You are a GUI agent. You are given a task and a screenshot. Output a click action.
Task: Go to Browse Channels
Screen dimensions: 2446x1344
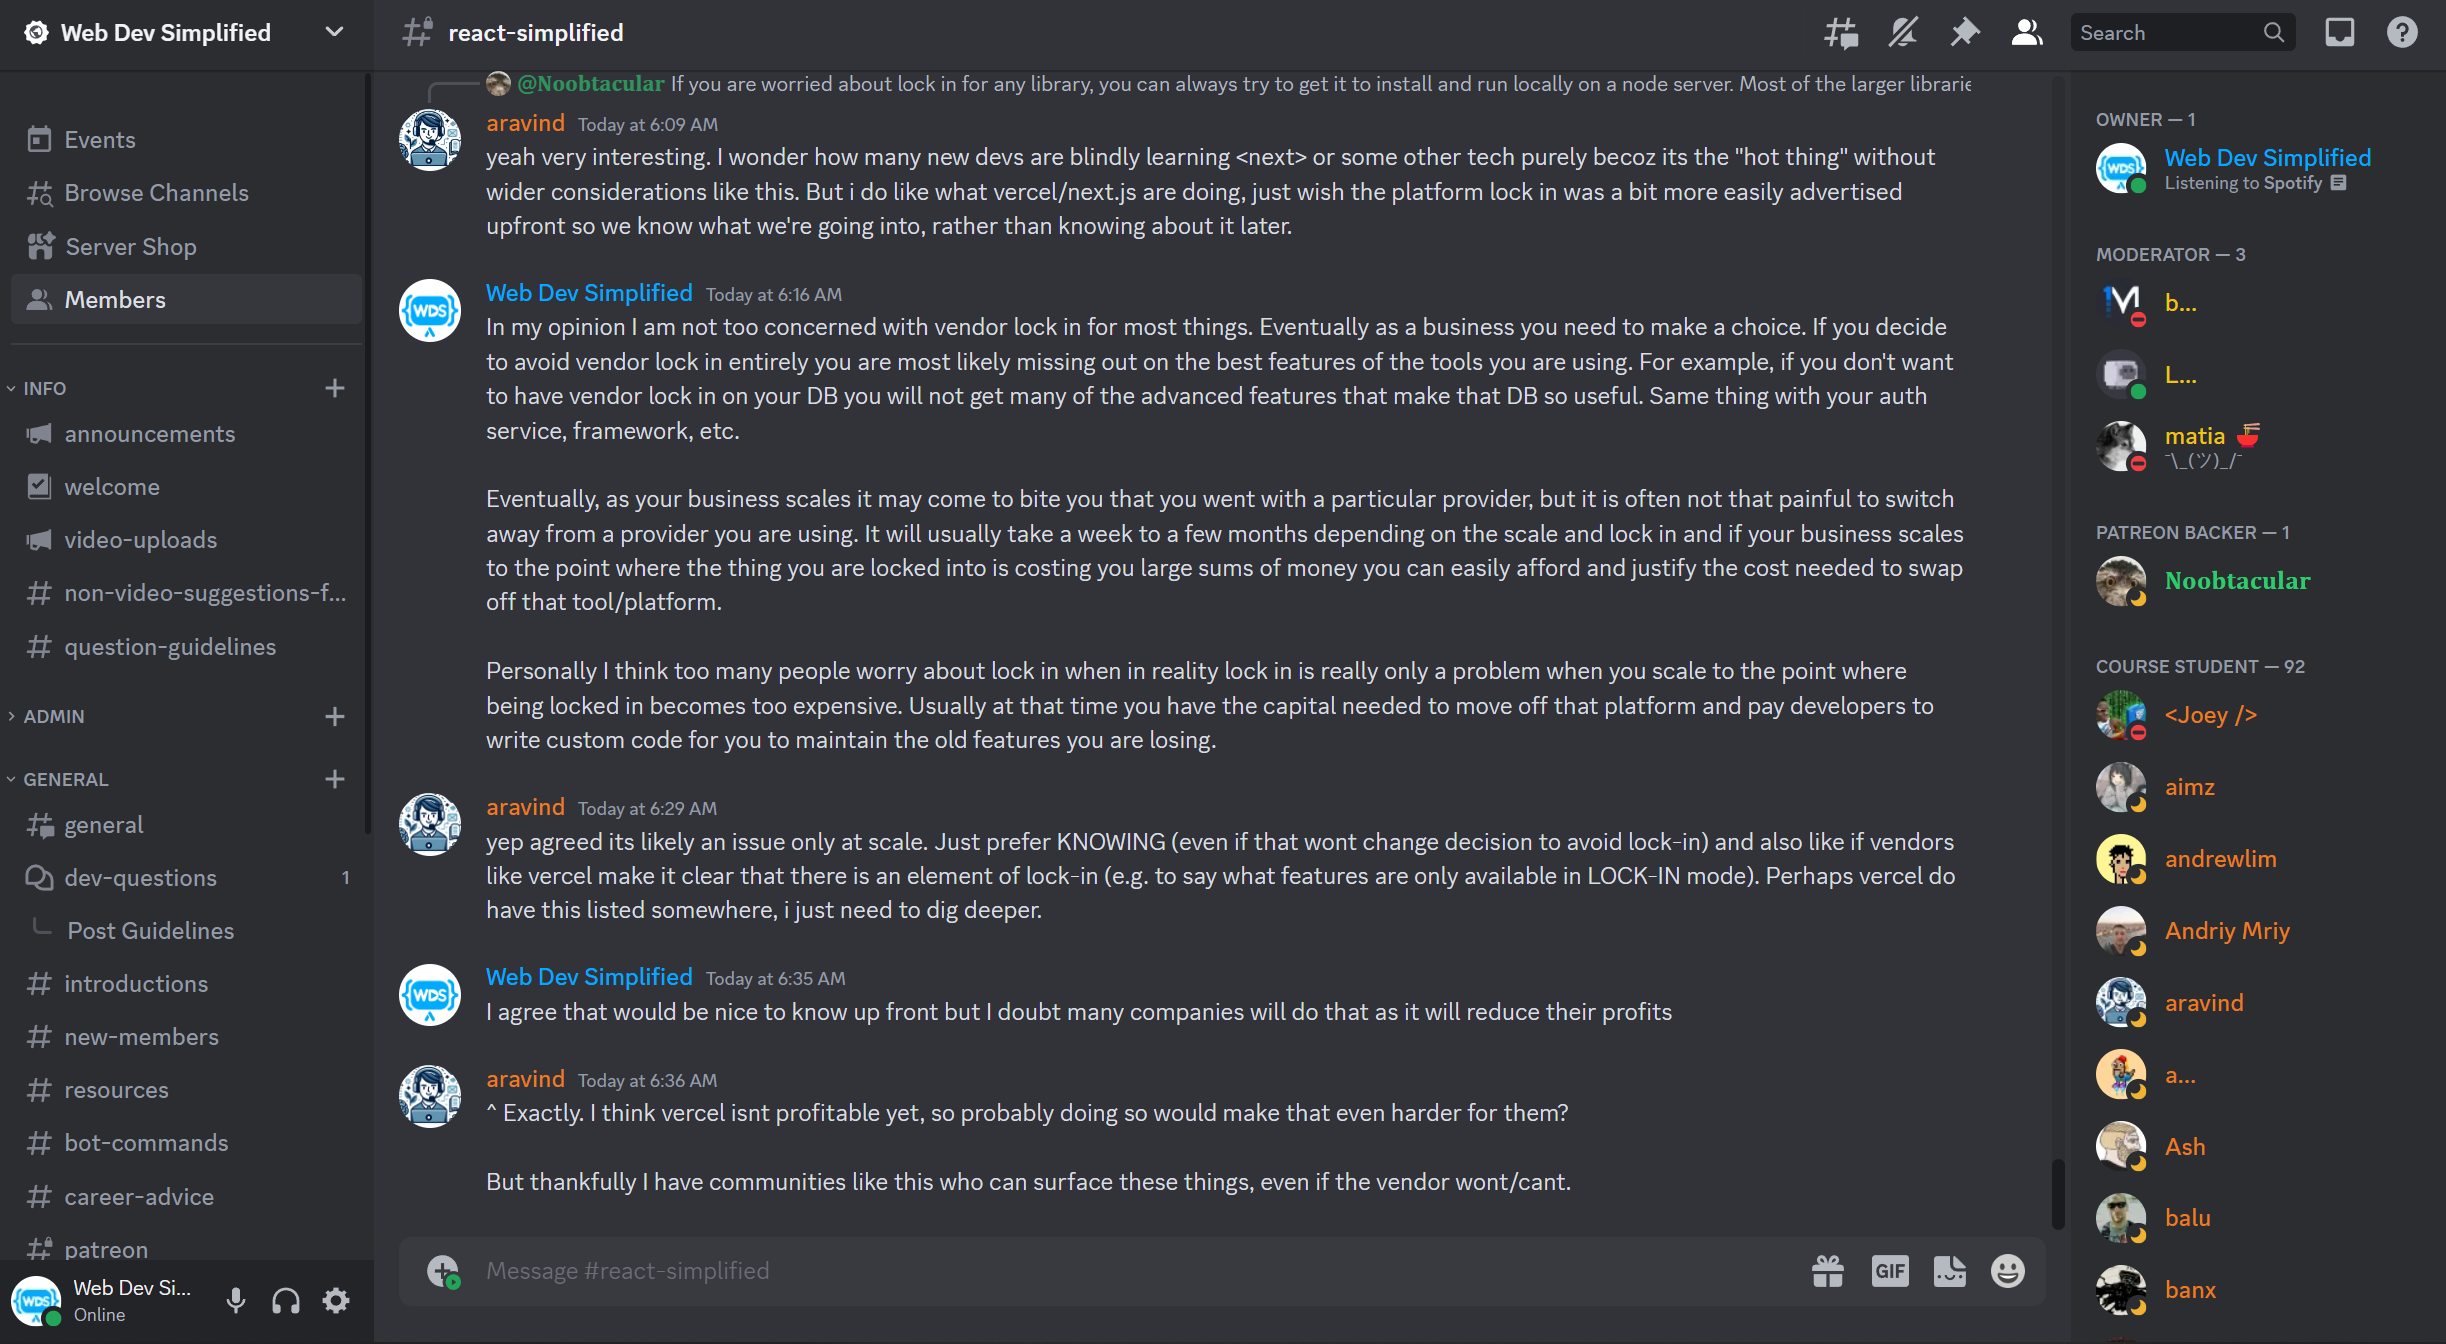(156, 193)
